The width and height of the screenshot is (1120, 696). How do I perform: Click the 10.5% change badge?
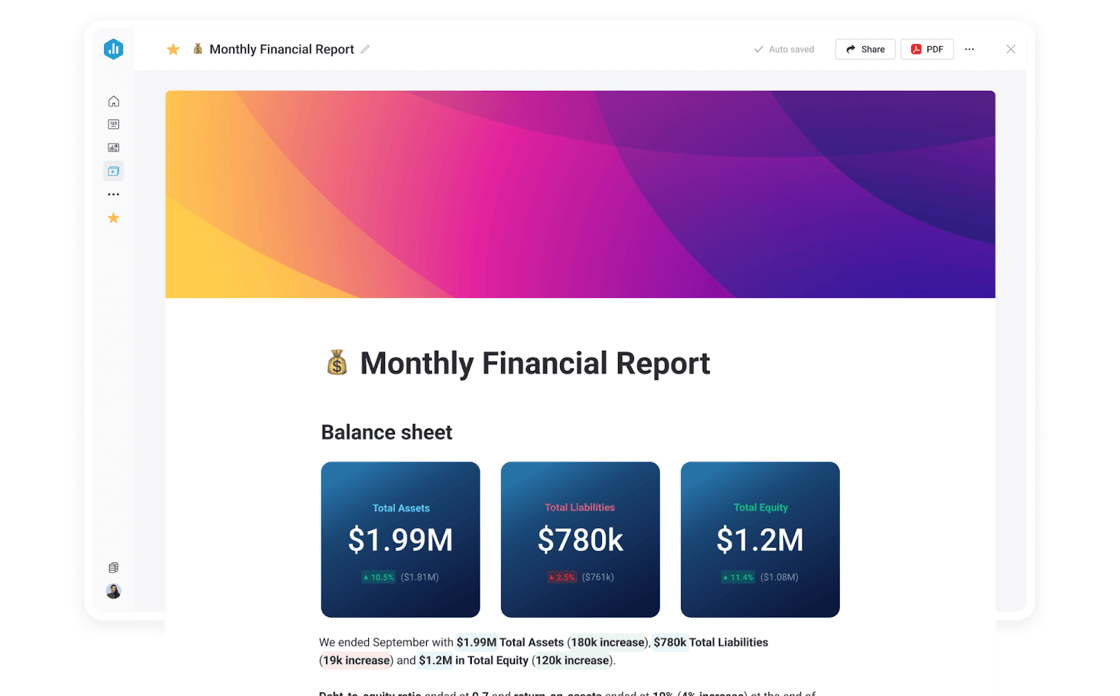pyautogui.click(x=379, y=577)
